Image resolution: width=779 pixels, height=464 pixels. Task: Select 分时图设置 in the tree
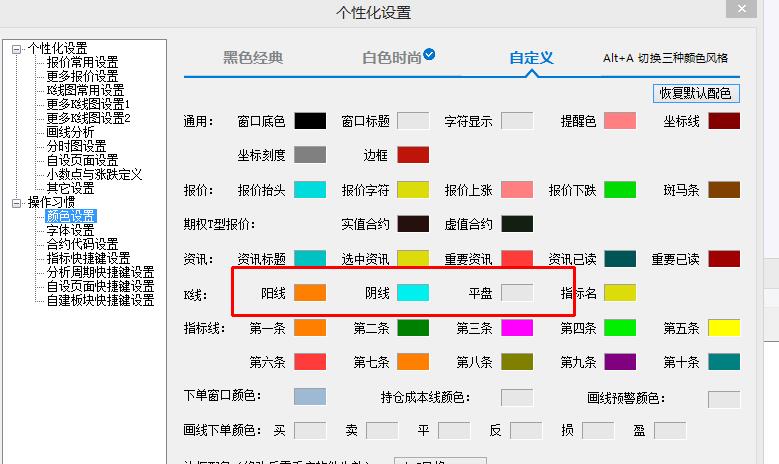point(77,146)
